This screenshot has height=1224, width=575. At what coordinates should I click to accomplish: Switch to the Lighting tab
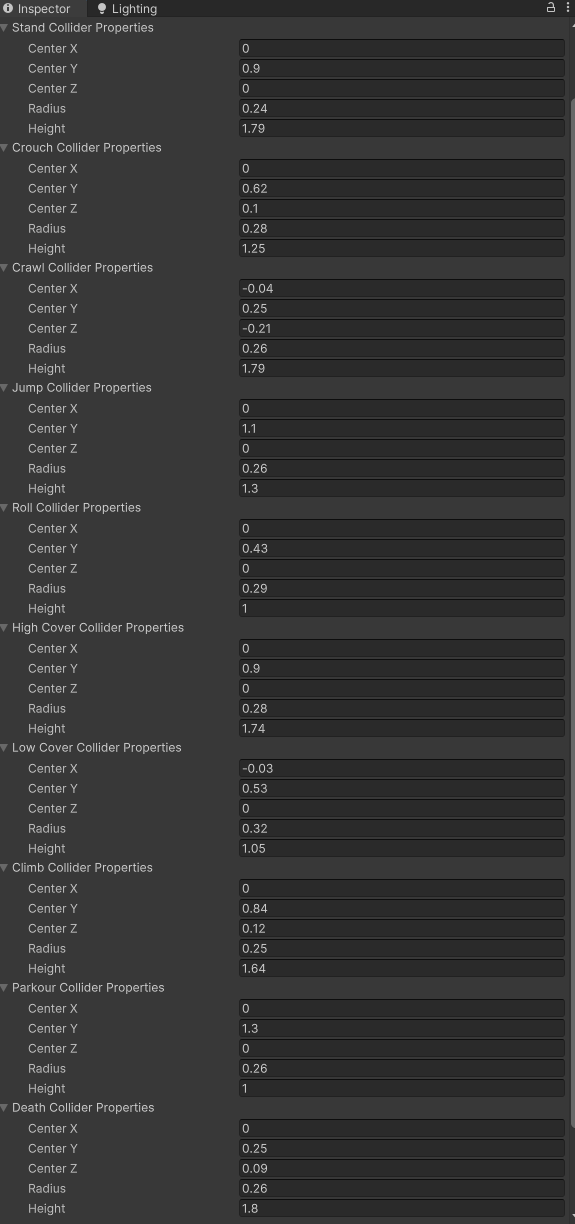click(127, 9)
